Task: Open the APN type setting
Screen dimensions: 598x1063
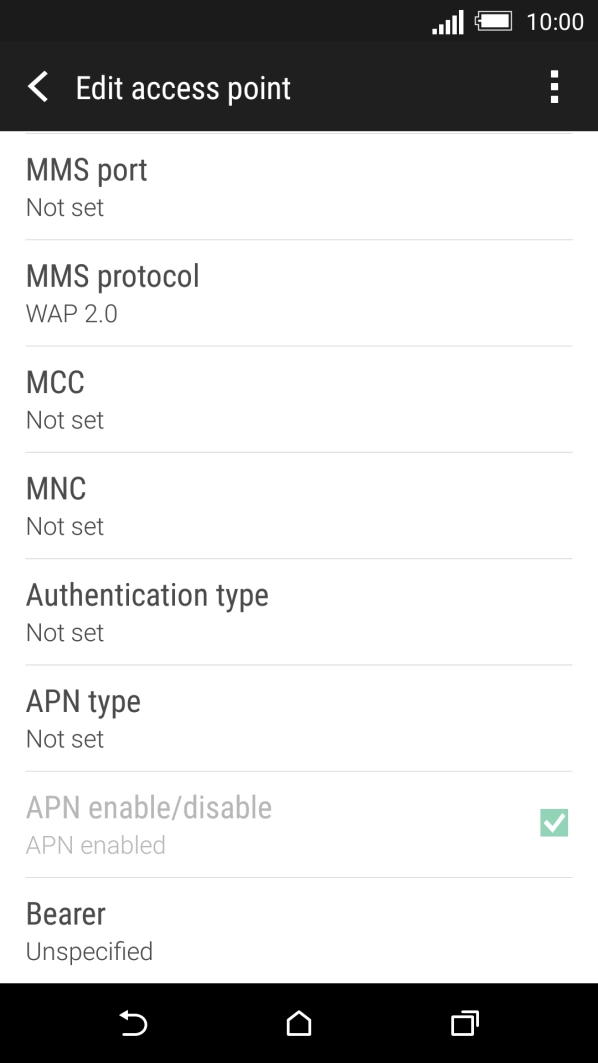Action: 299,719
